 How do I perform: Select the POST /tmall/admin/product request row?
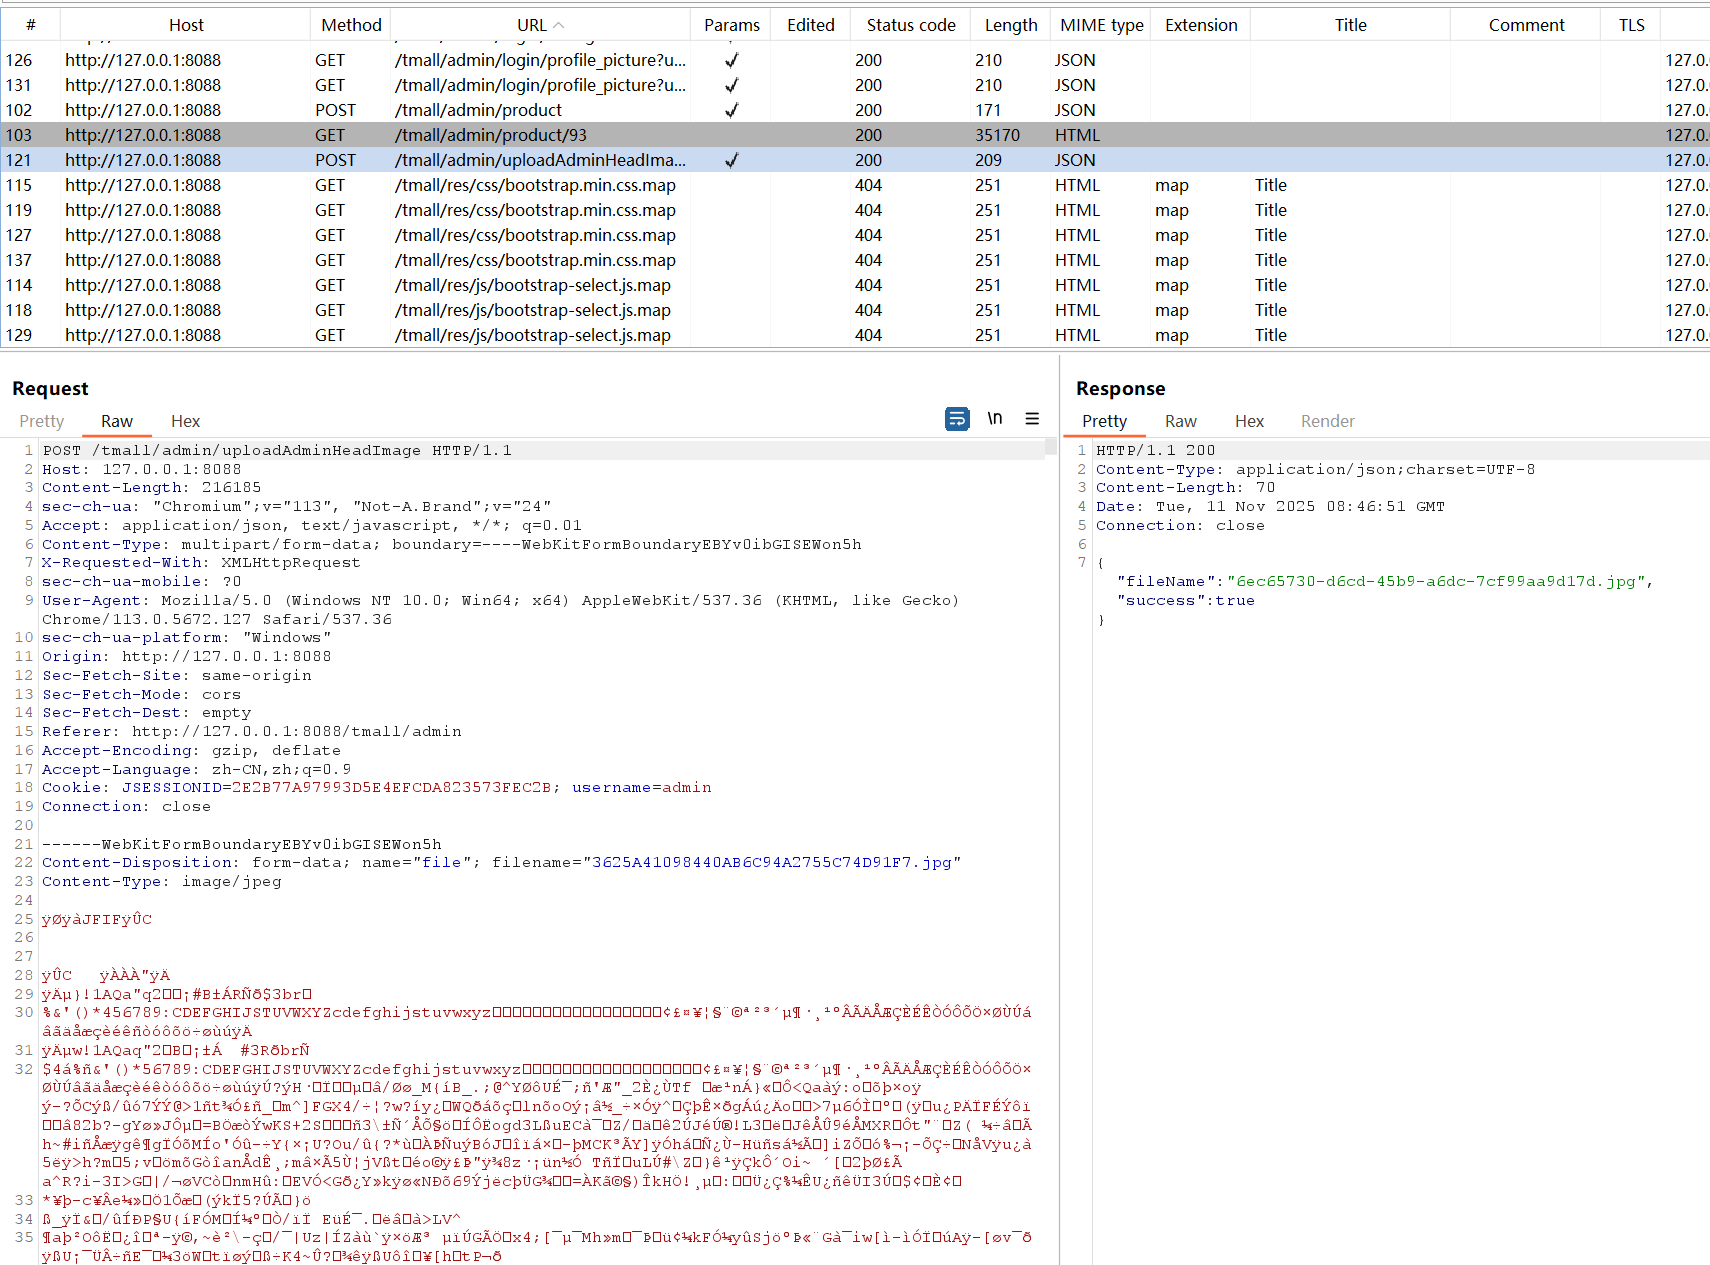(855, 110)
